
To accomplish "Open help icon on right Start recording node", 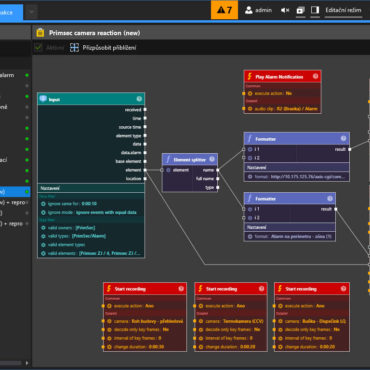I will click(x=343, y=288).
